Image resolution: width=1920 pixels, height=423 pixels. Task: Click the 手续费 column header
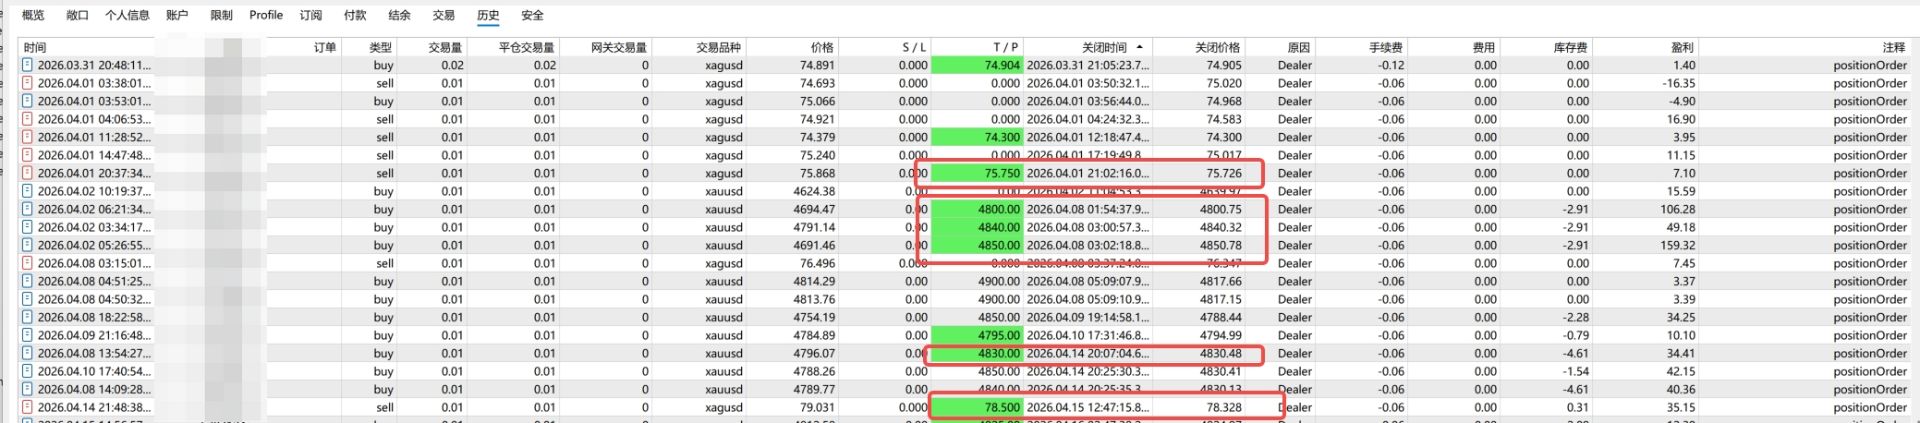(1386, 47)
